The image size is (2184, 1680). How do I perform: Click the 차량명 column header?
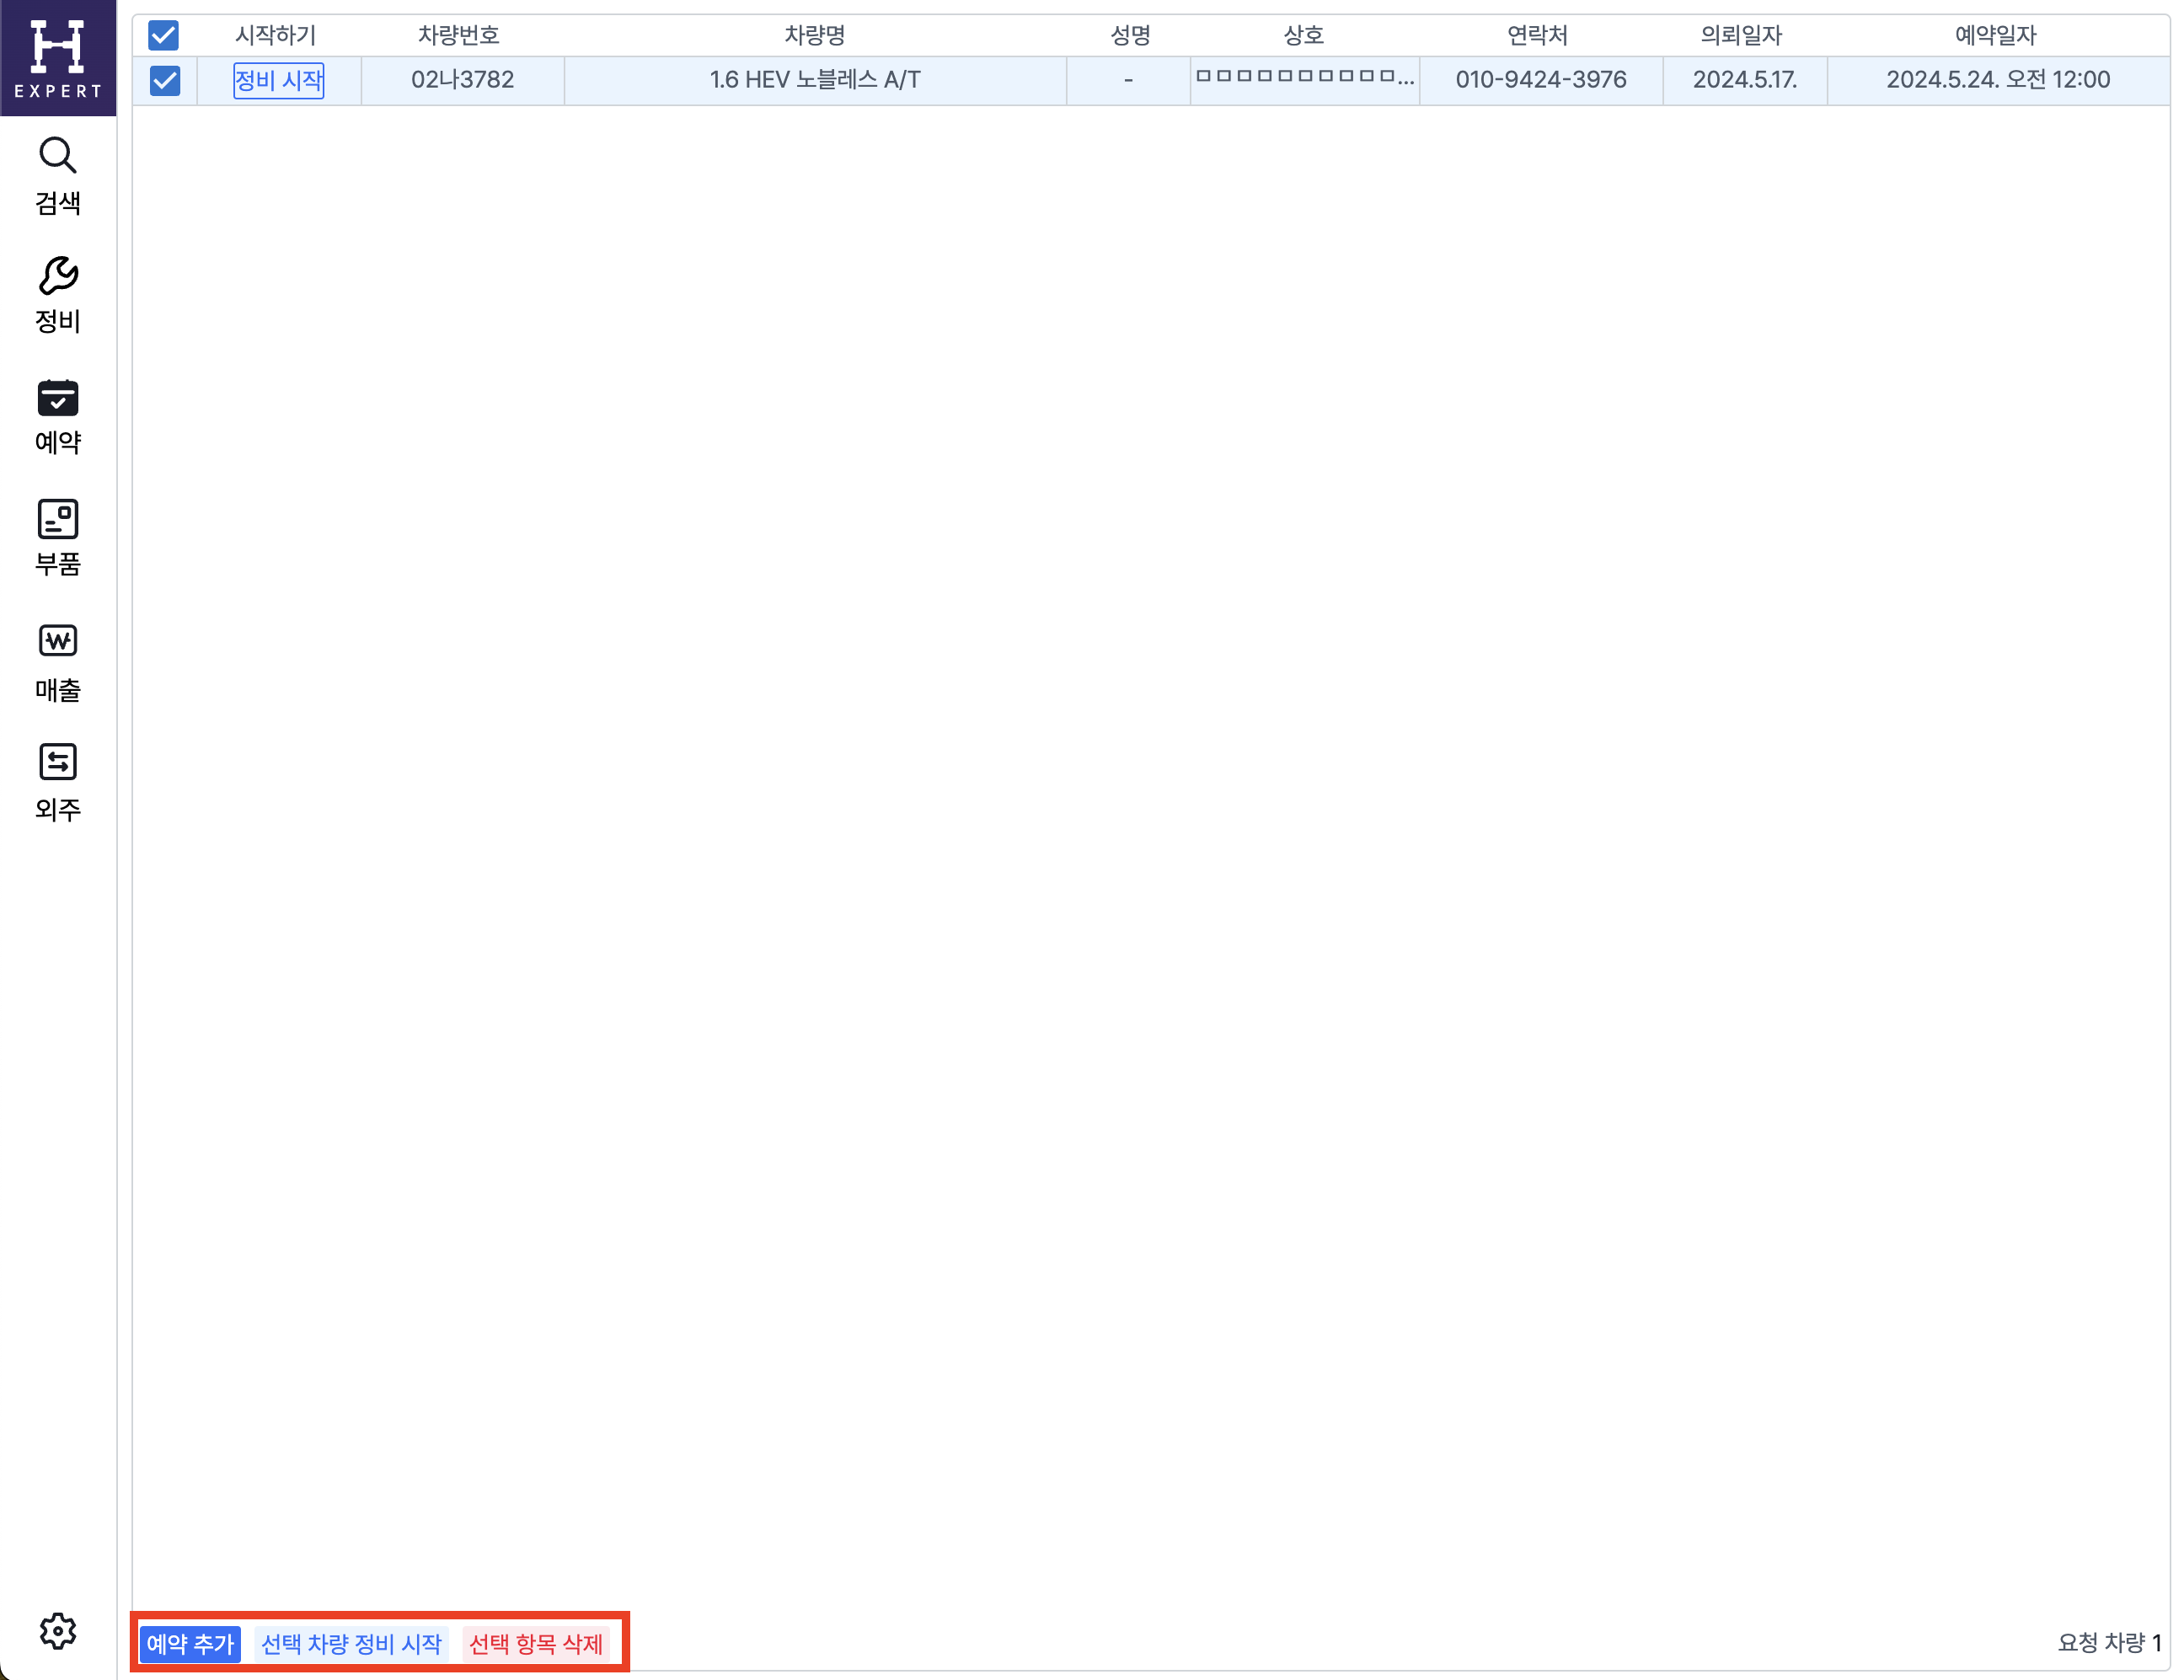tap(814, 36)
